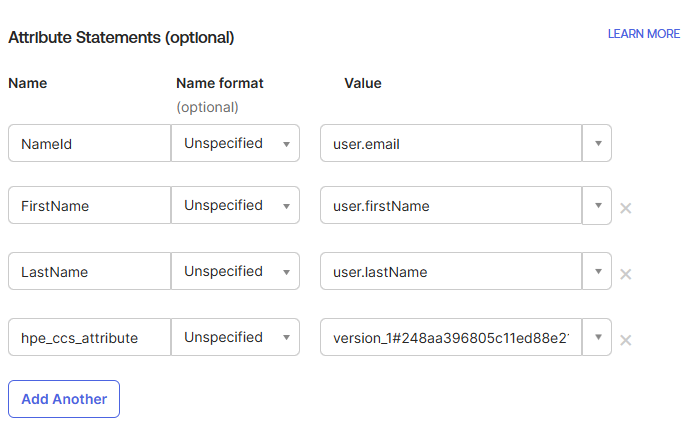Open value dropdown arrow for user.email
The height and width of the screenshot is (438, 699).
[x=597, y=143]
